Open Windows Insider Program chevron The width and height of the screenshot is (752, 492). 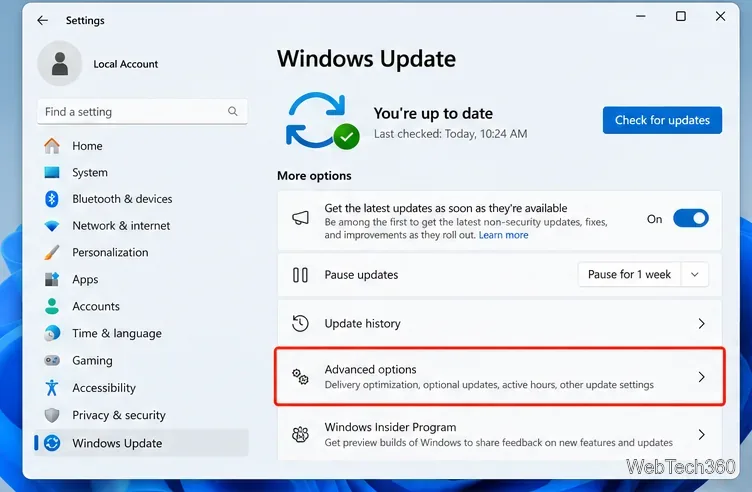[x=702, y=434]
